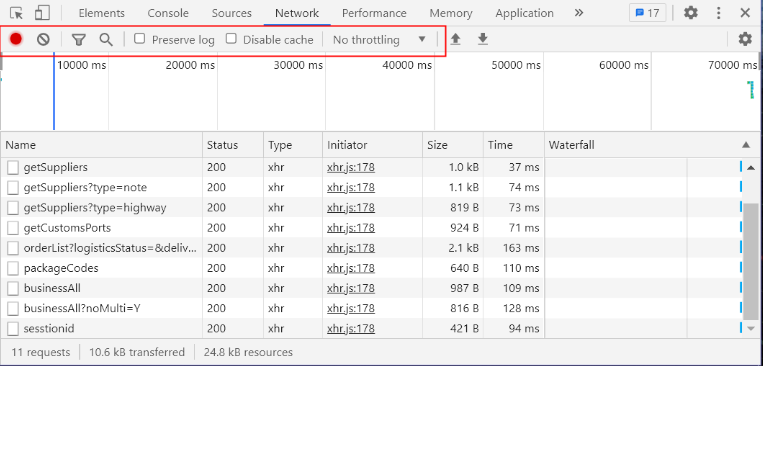Open DevTools main settings gear
763x470 pixels.
click(x=690, y=13)
